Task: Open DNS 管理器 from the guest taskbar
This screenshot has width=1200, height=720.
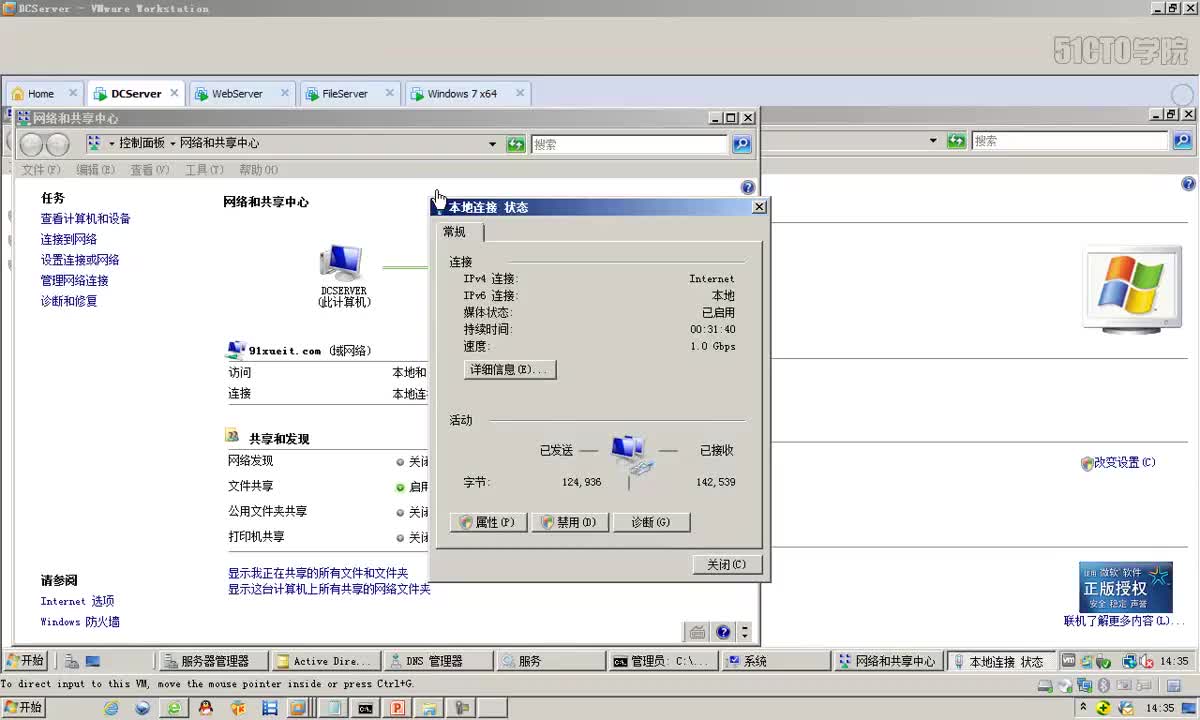Action: tap(439, 661)
